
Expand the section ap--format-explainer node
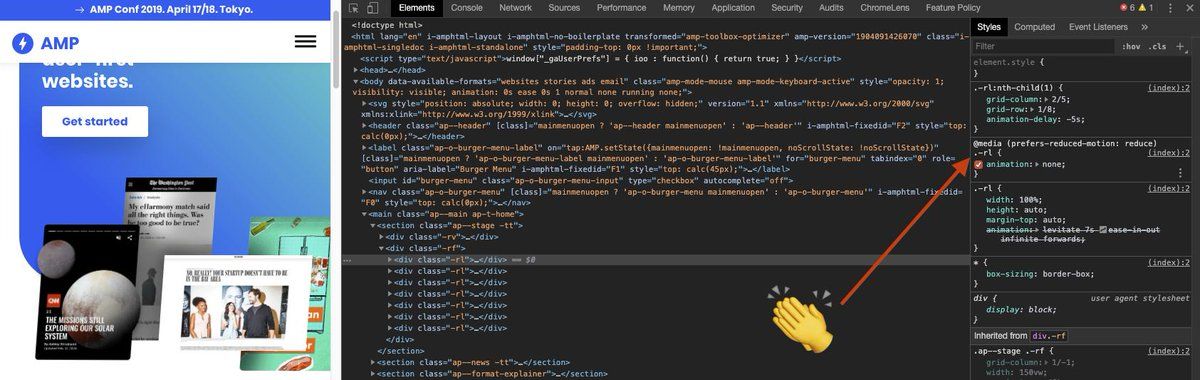pos(372,374)
